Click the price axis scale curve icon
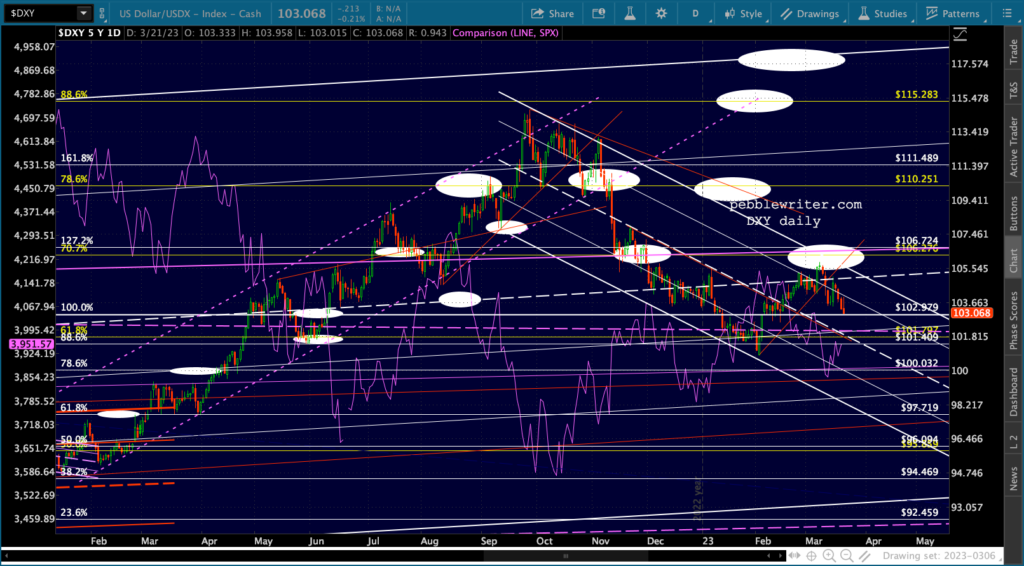The height and width of the screenshot is (566, 1024). coord(960,34)
